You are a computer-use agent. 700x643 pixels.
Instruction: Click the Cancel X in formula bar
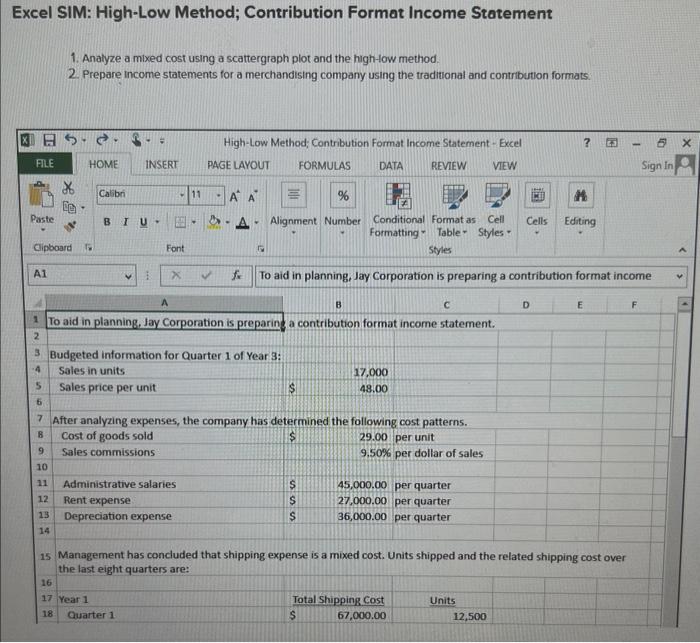tap(176, 275)
